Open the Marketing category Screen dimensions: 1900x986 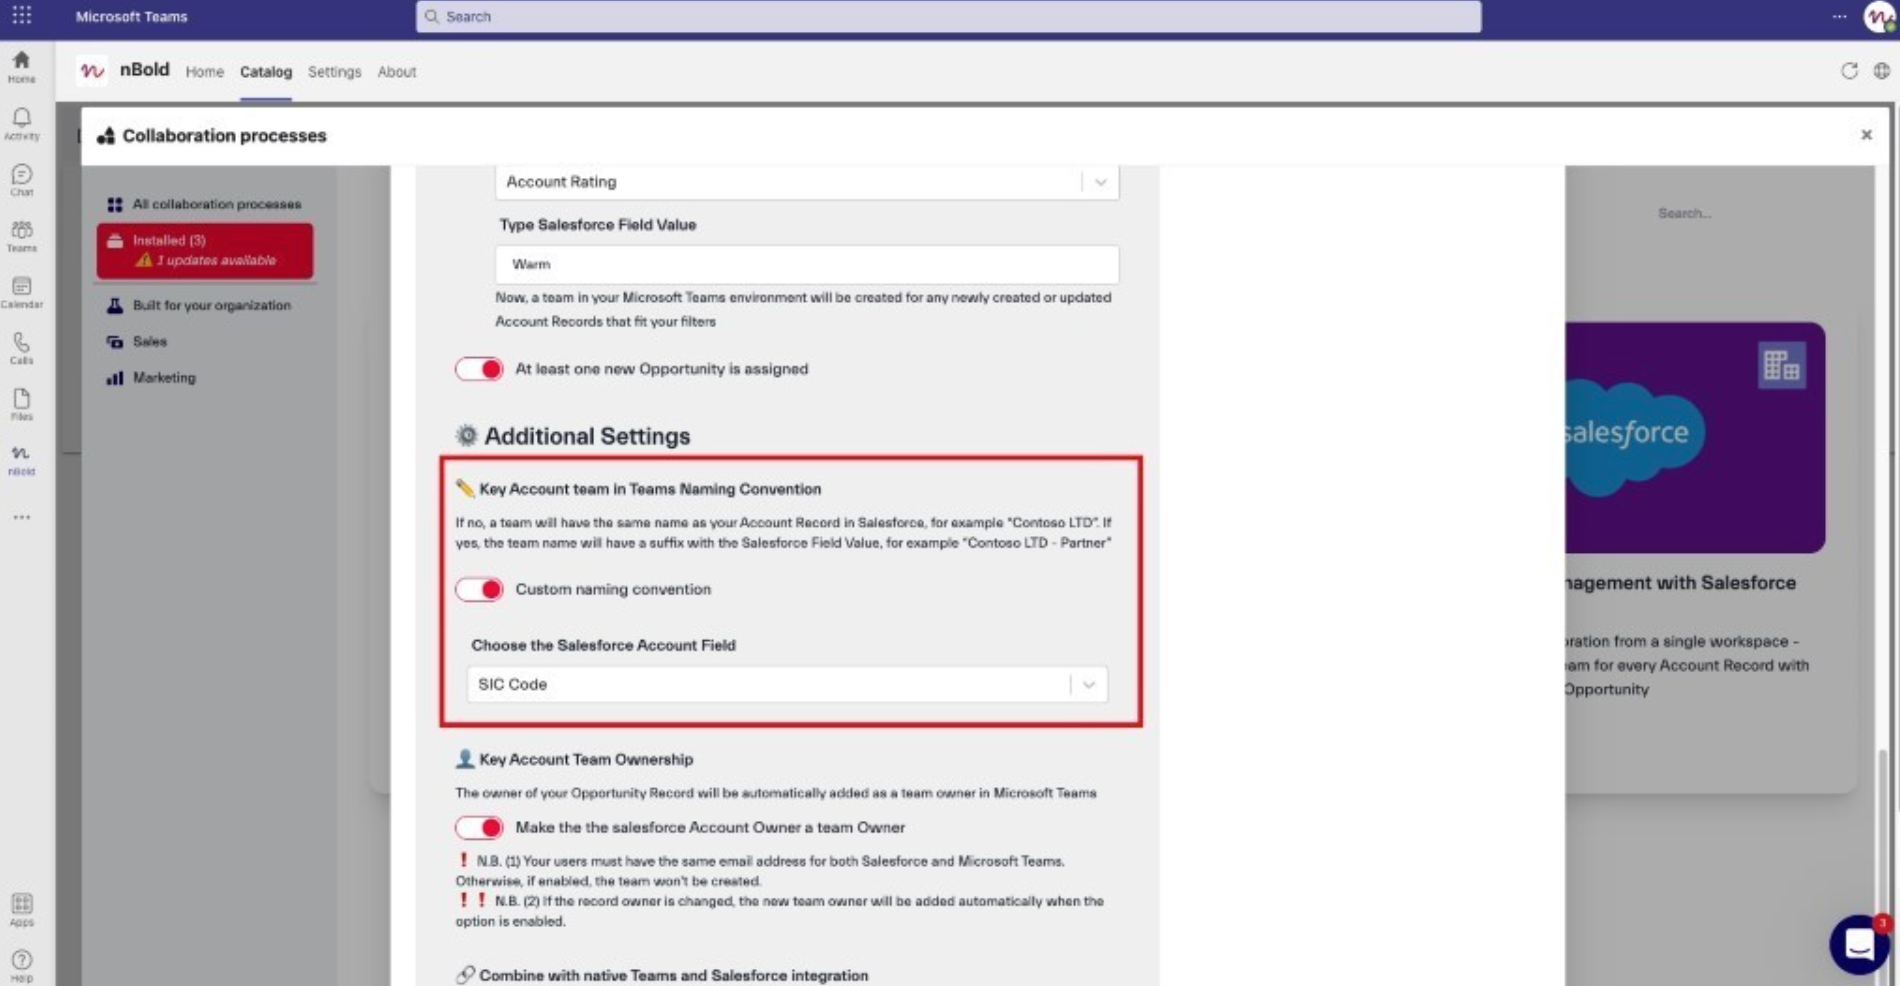(x=164, y=378)
